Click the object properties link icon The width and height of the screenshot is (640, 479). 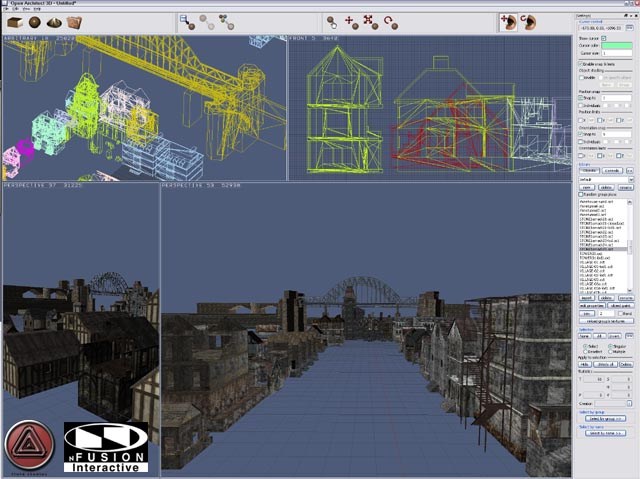[x=187, y=22]
